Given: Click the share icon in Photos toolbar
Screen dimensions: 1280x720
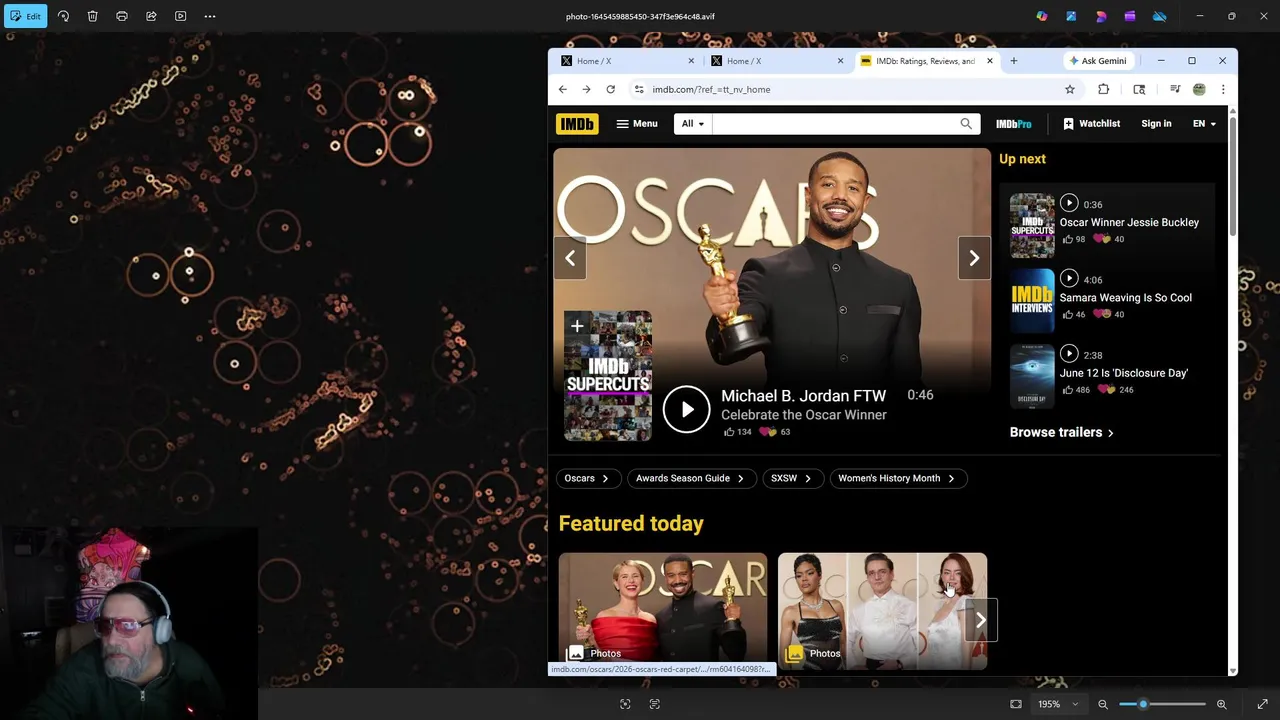Looking at the screenshot, I should 151,16.
